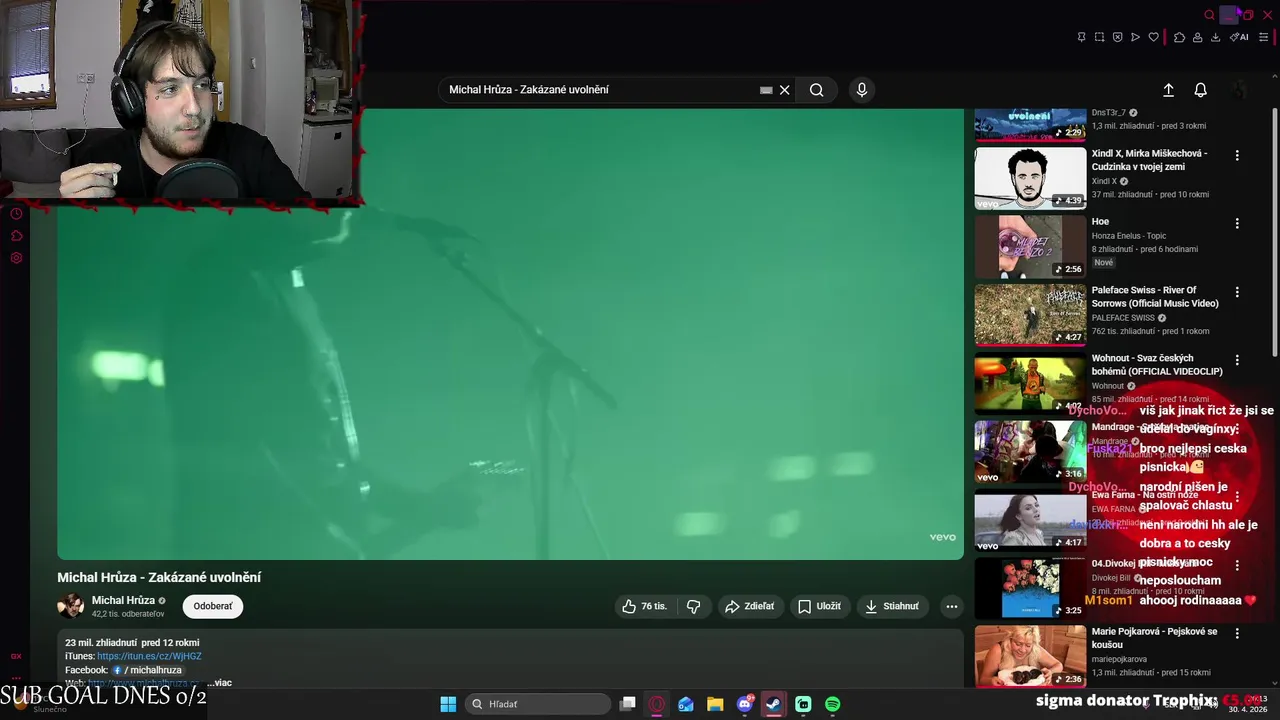The image size is (1280, 720).
Task: Clear the YouTube search query
Action: [x=785, y=90]
